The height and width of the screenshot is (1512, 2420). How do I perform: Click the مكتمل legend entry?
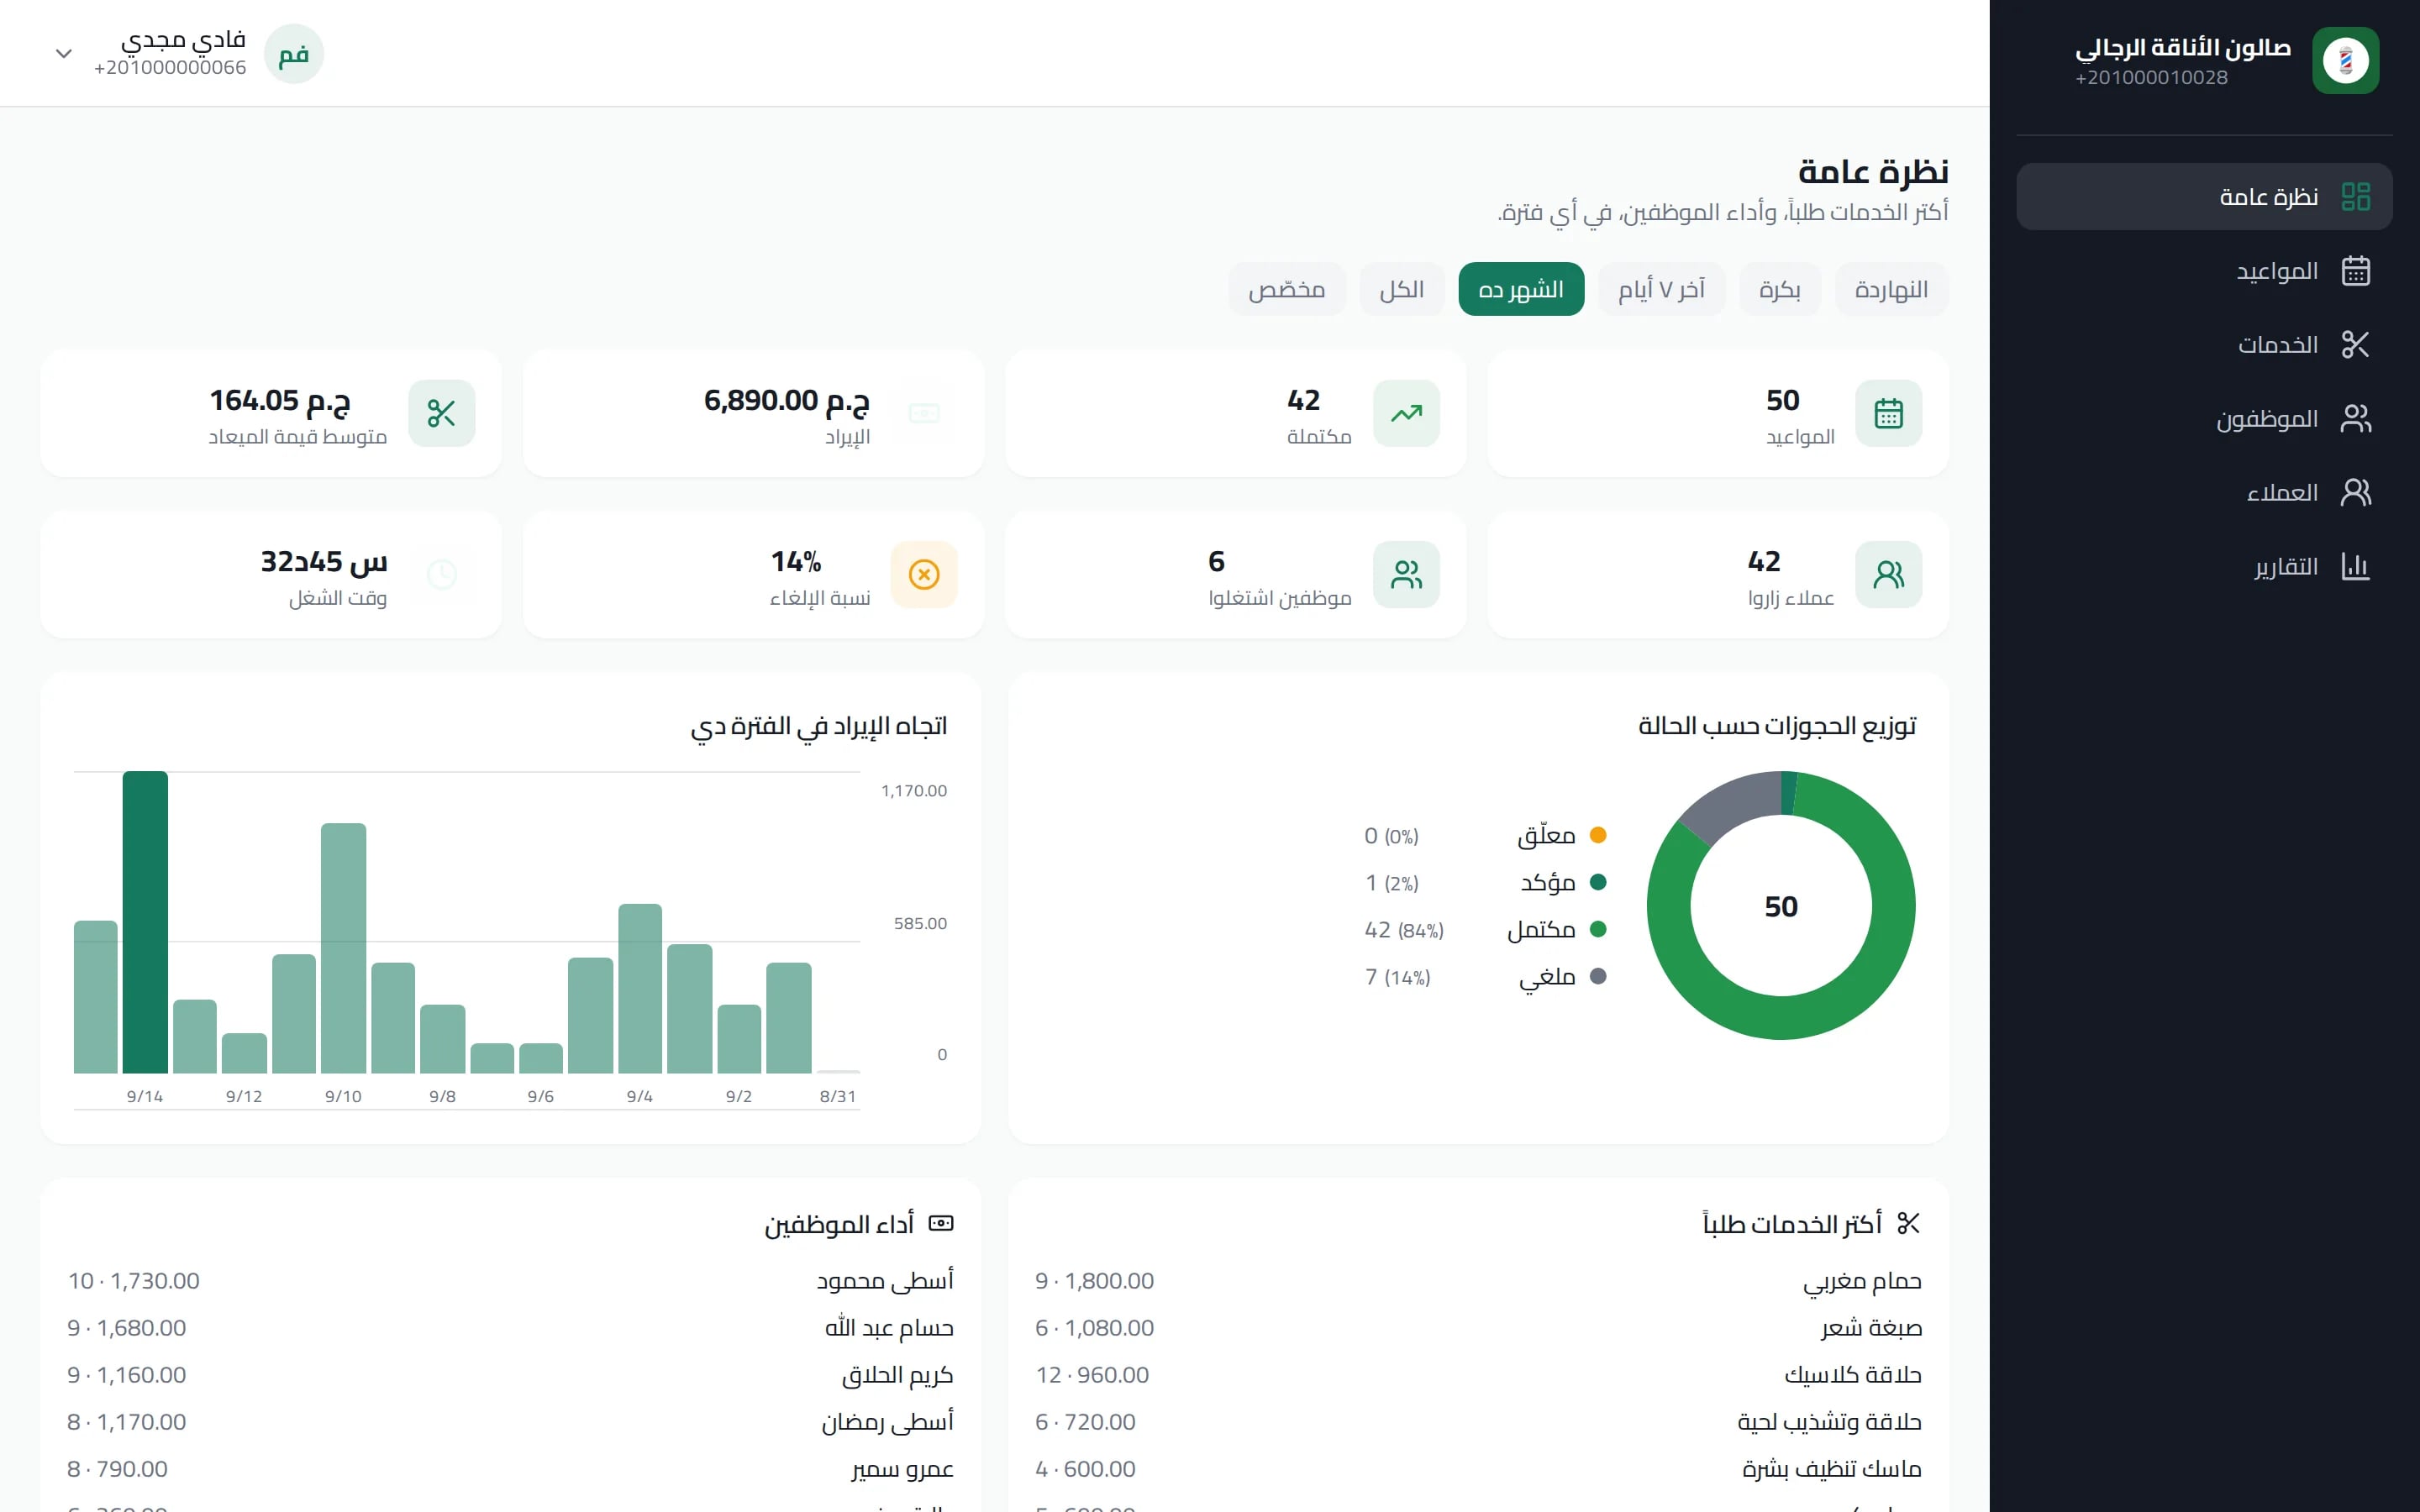click(1485, 929)
